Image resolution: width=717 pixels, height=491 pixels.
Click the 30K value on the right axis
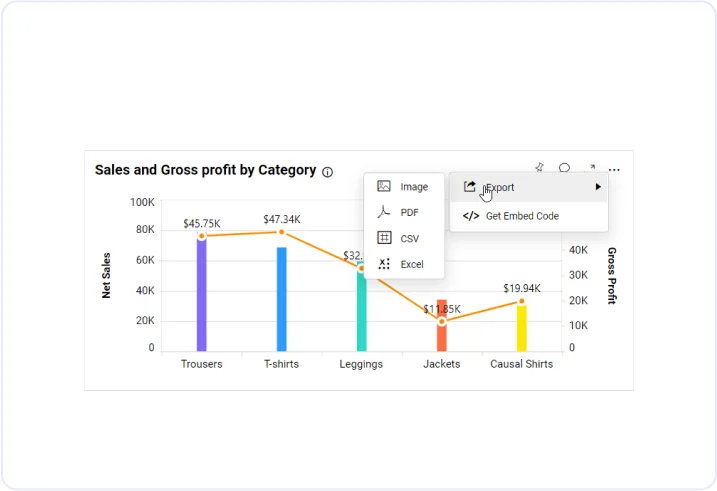578,275
